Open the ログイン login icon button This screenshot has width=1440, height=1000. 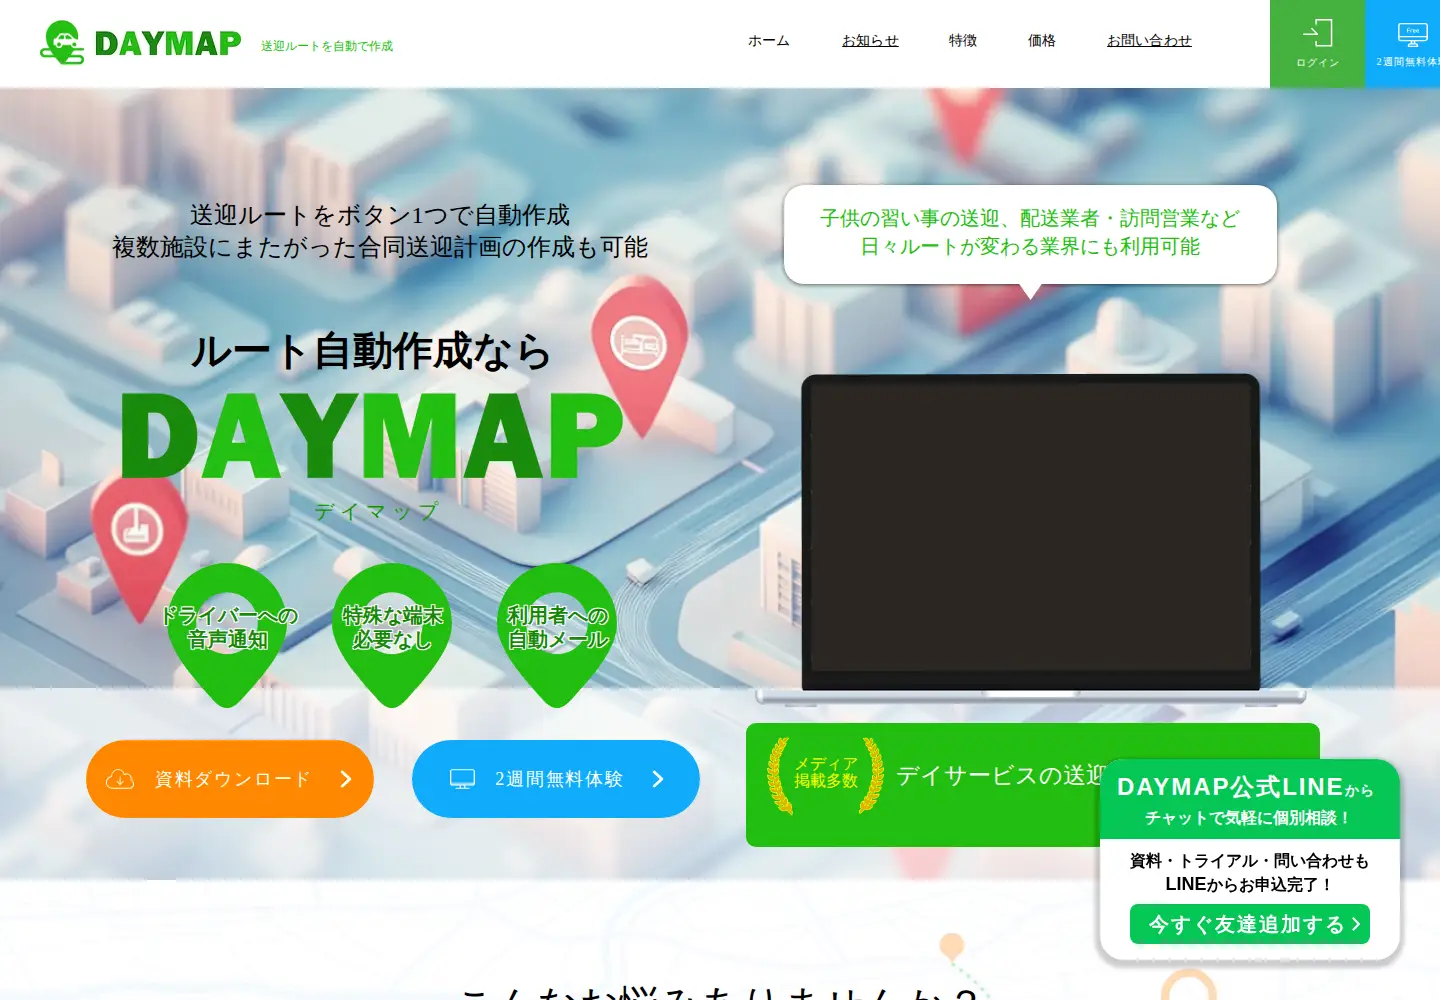tap(1317, 44)
